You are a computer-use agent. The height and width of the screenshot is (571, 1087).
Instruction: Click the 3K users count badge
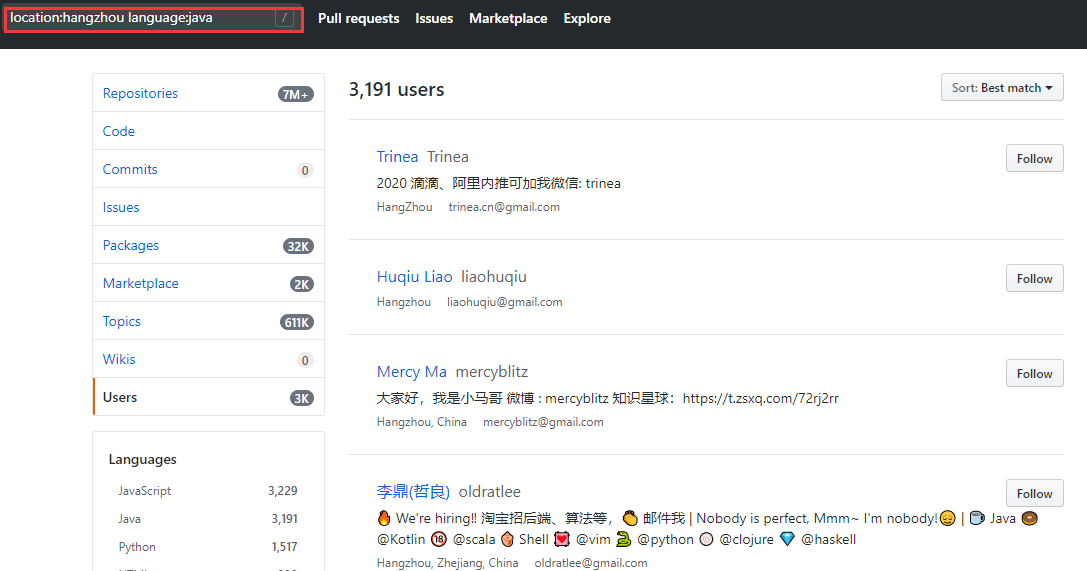pos(302,398)
